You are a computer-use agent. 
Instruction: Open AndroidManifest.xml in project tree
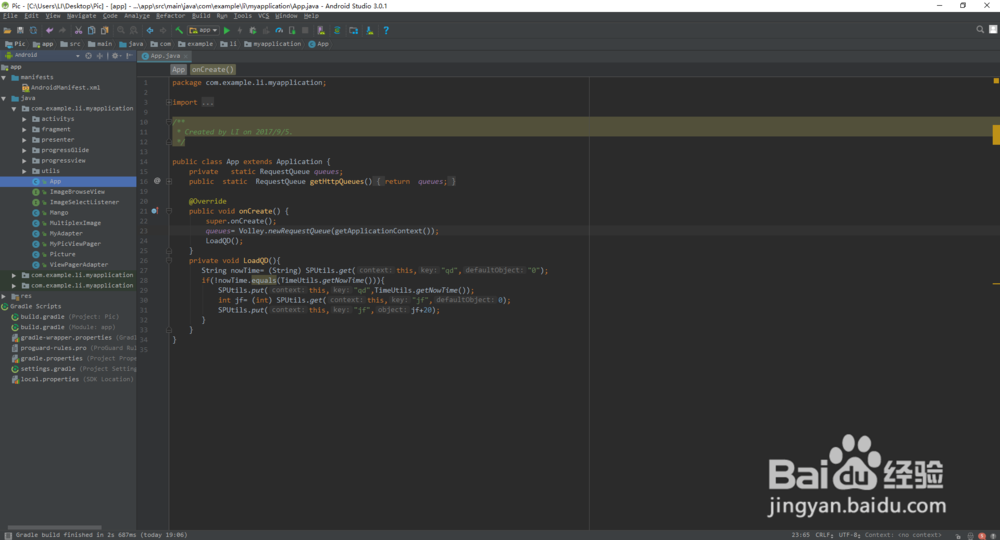pyautogui.click(x=61, y=88)
